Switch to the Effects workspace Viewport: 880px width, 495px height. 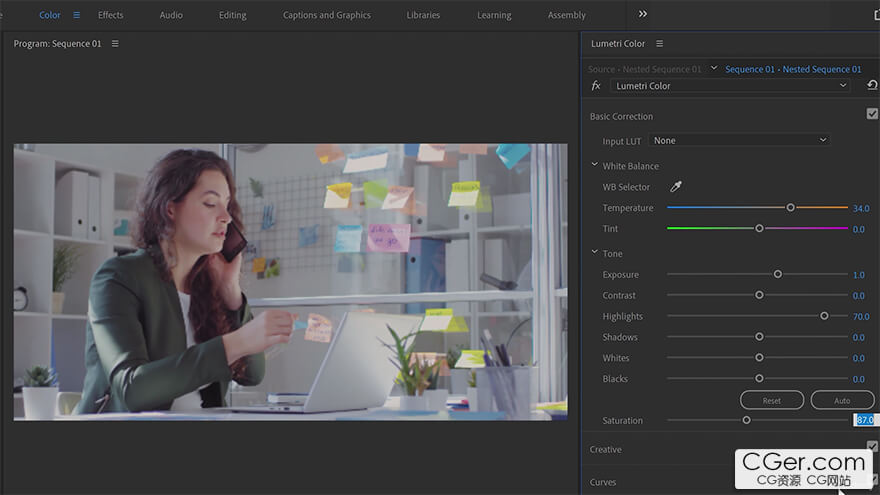(x=111, y=15)
